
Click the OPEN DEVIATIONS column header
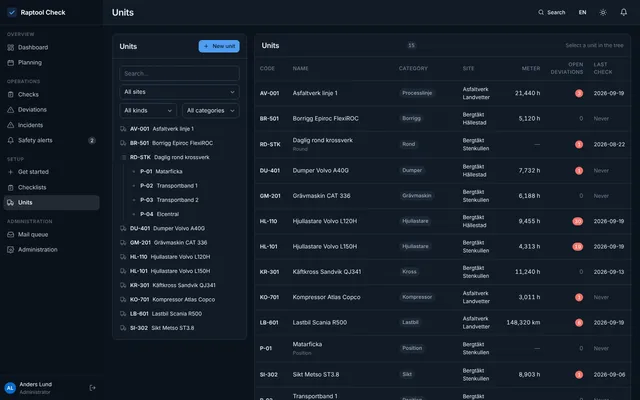567,68
